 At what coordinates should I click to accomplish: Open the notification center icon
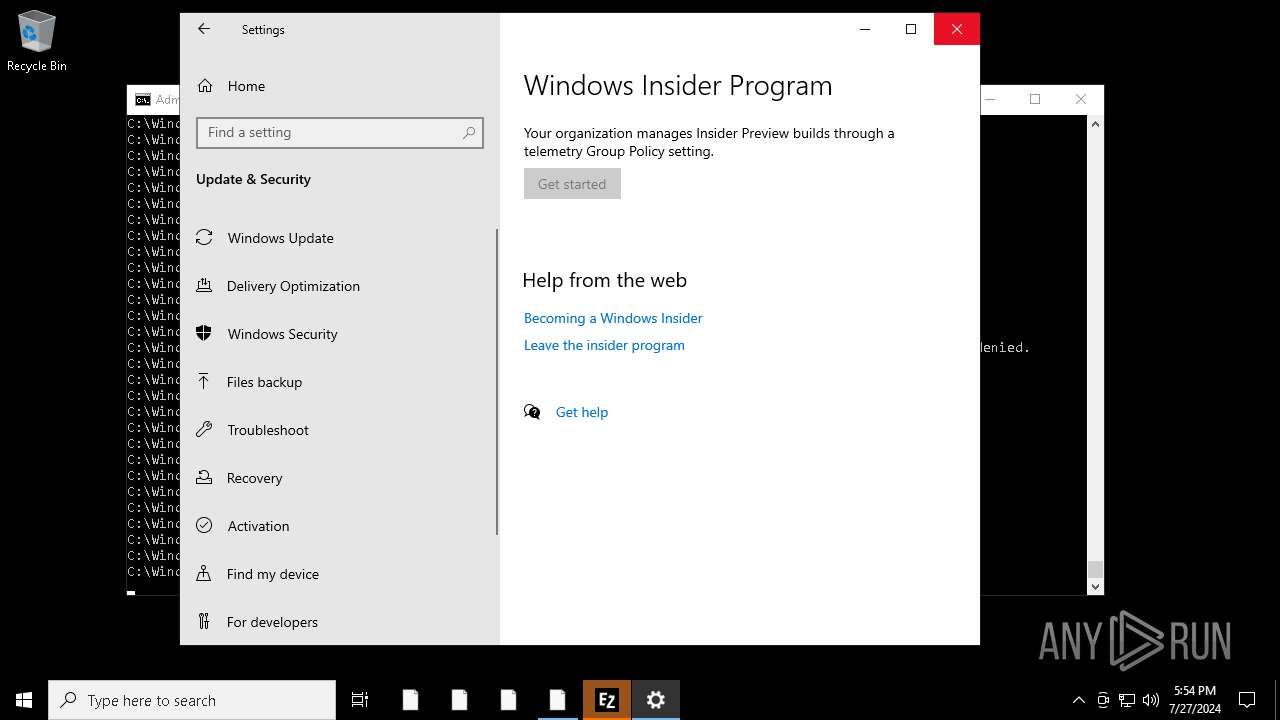point(1247,700)
